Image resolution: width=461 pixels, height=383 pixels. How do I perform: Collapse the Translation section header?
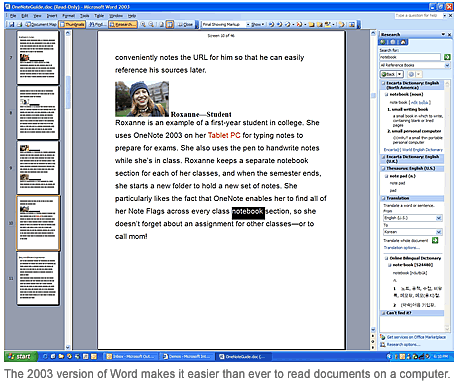tap(383, 198)
